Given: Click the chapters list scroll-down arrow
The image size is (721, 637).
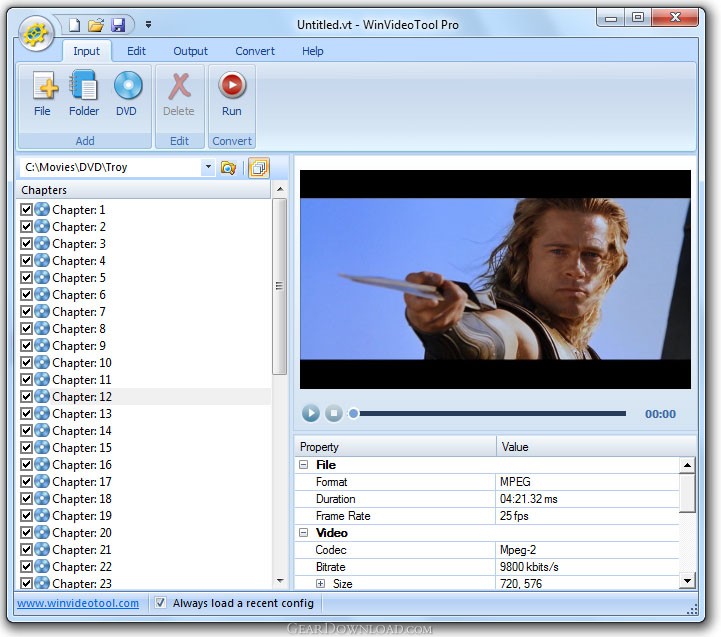Looking at the screenshot, I should click(x=280, y=581).
